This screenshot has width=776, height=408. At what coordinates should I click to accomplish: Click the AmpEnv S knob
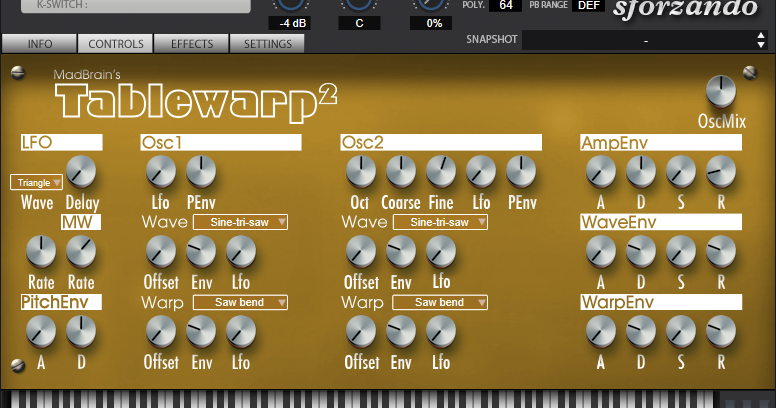pos(681,171)
